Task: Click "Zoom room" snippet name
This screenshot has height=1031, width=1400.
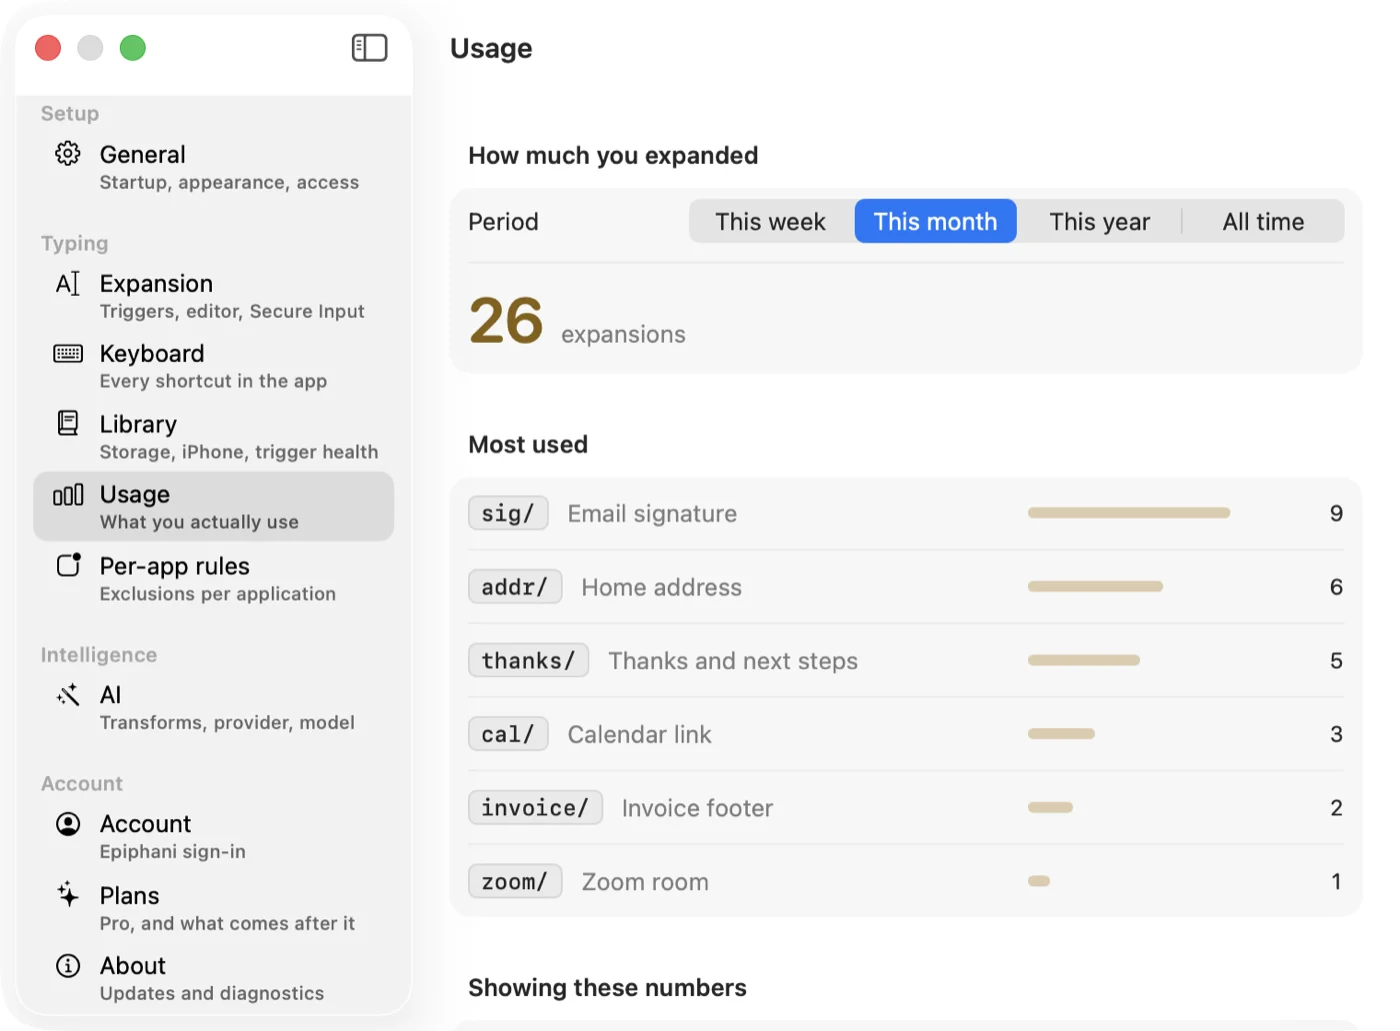Action: click(645, 882)
